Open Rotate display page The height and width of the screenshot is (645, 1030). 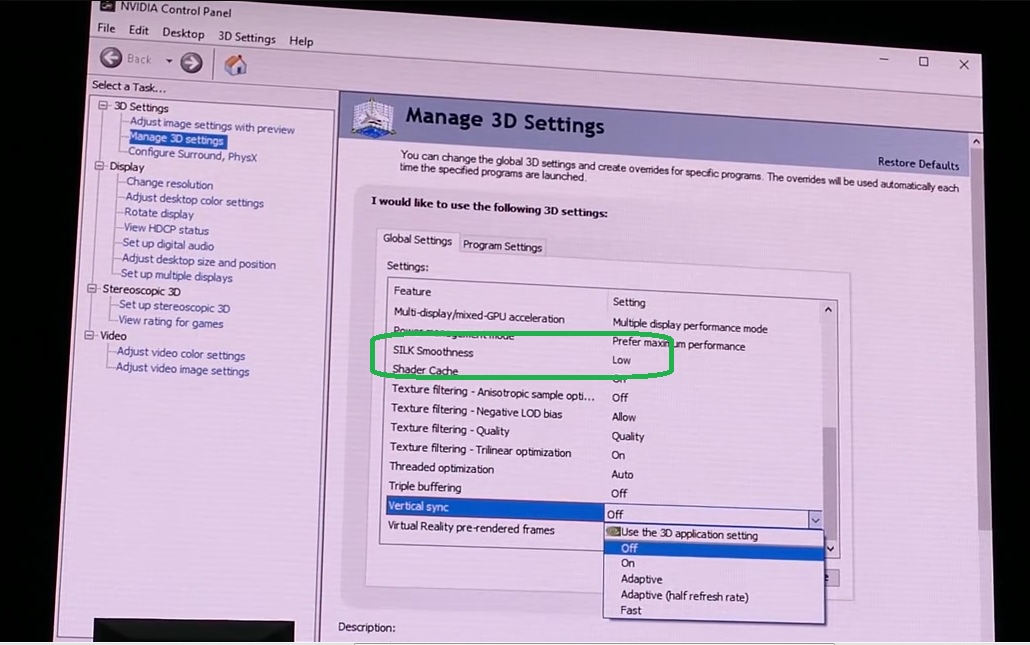click(159, 213)
